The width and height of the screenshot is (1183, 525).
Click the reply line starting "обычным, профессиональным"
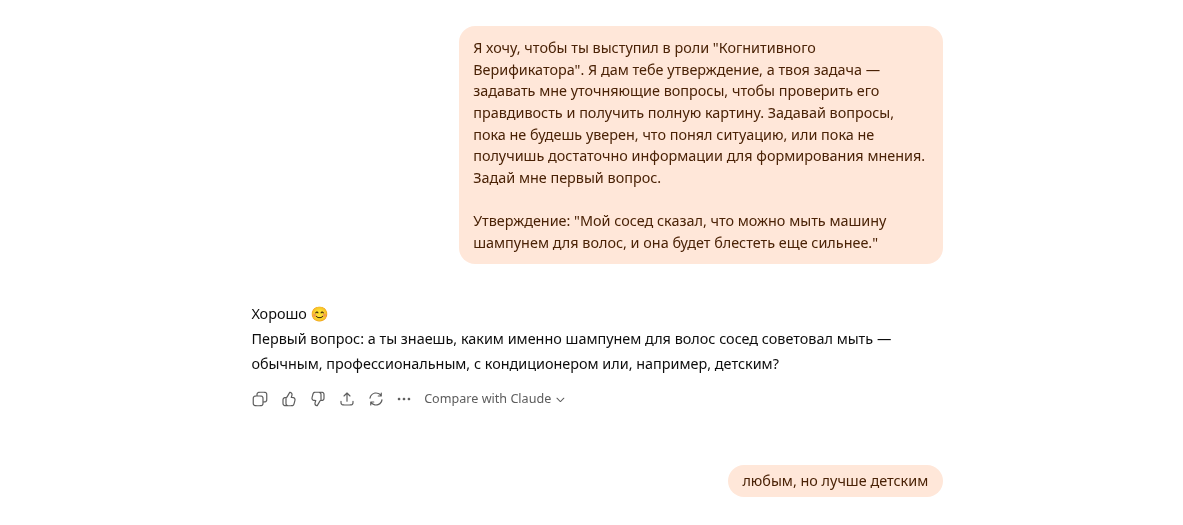point(514,364)
